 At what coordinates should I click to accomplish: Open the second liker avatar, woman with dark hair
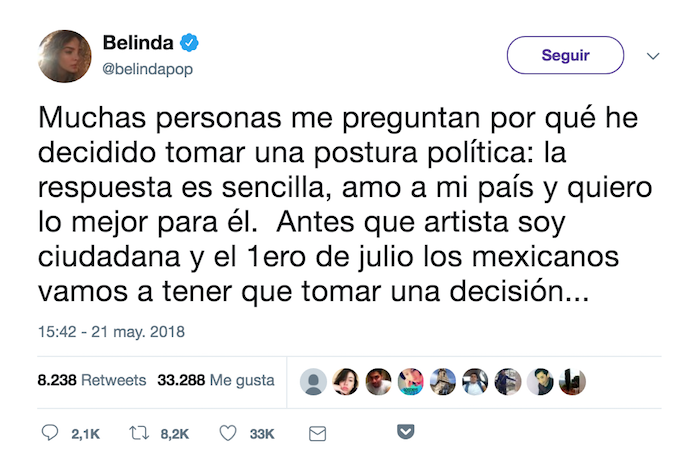pos(347,381)
